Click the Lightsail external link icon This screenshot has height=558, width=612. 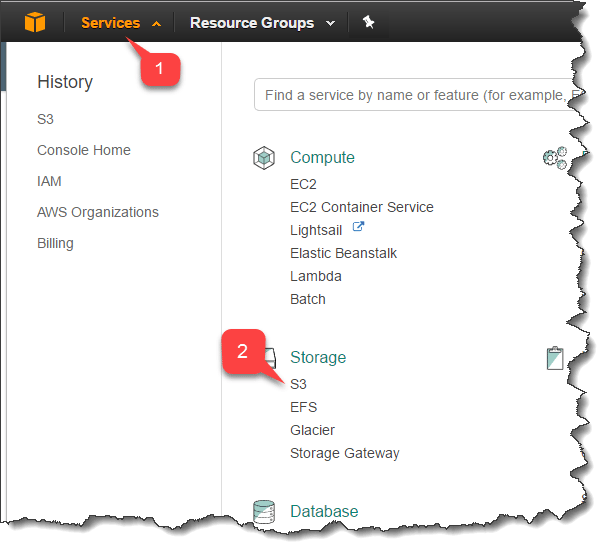click(358, 227)
